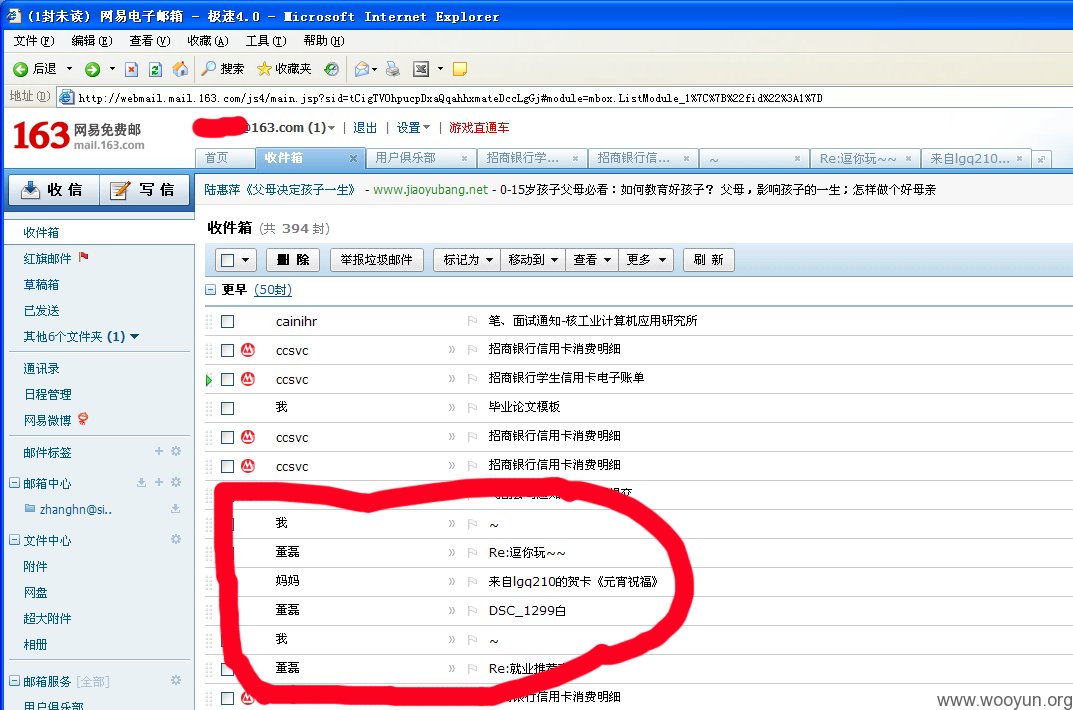This screenshot has width=1073, height=710.
Task: Click the IE Mail envelope icon
Action: [x=361, y=69]
